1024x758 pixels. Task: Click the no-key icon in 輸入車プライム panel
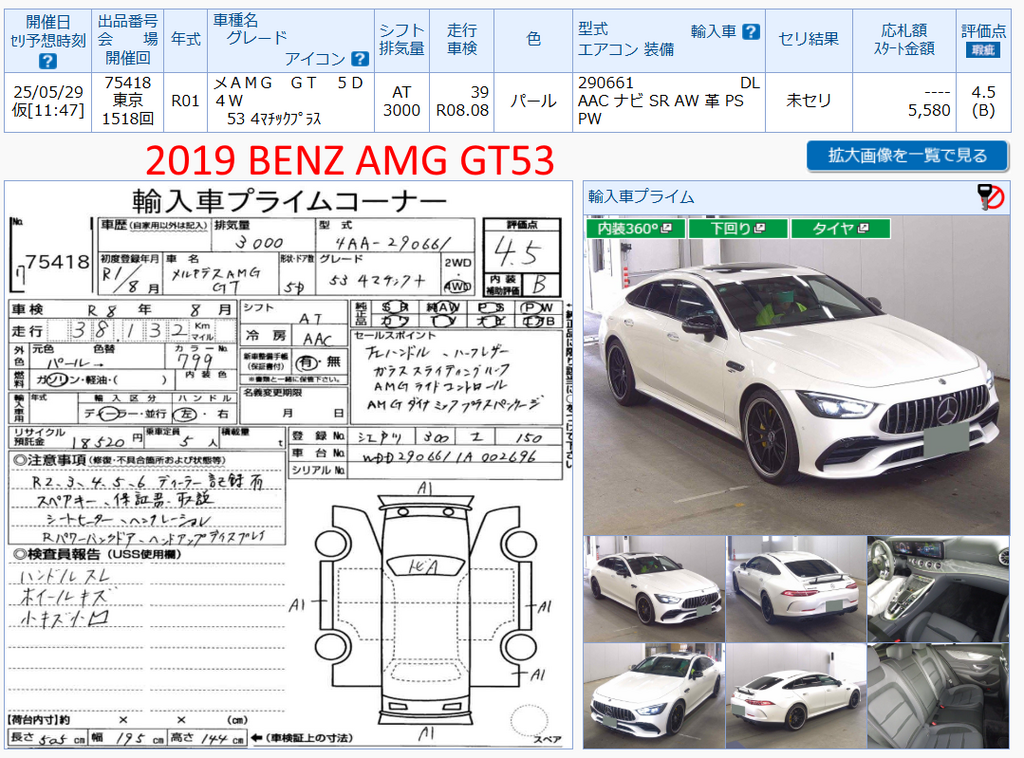point(990,197)
